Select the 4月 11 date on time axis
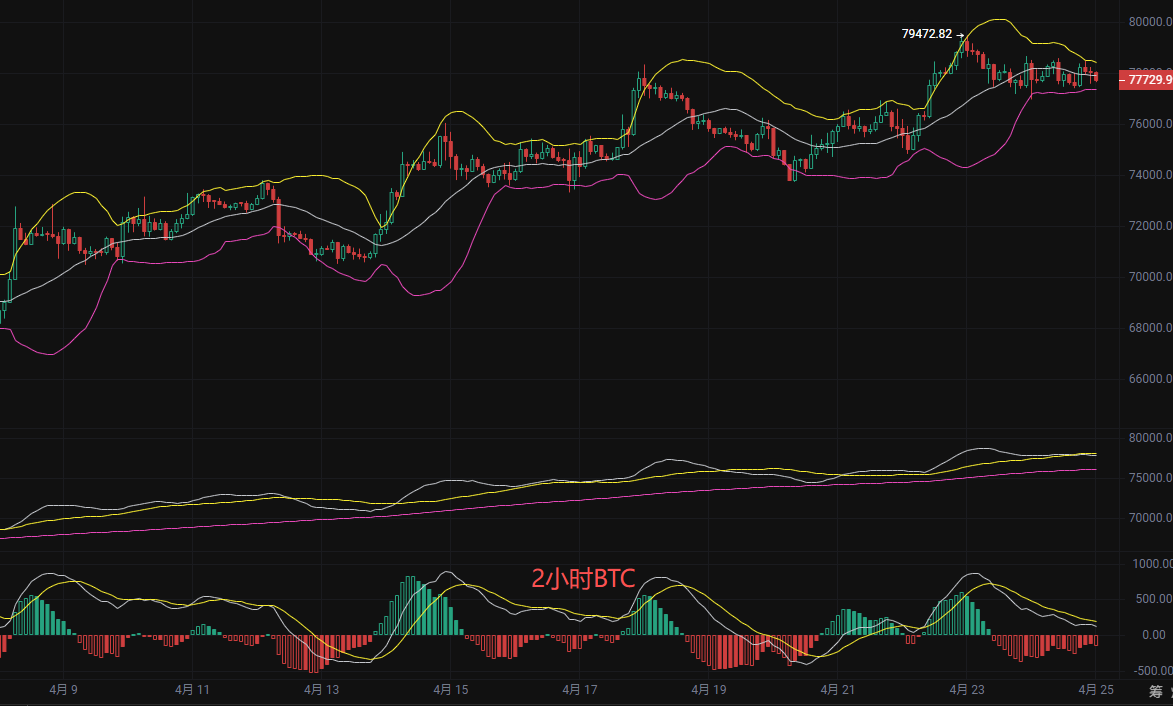The width and height of the screenshot is (1173, 706). click(x=192, y=690)
